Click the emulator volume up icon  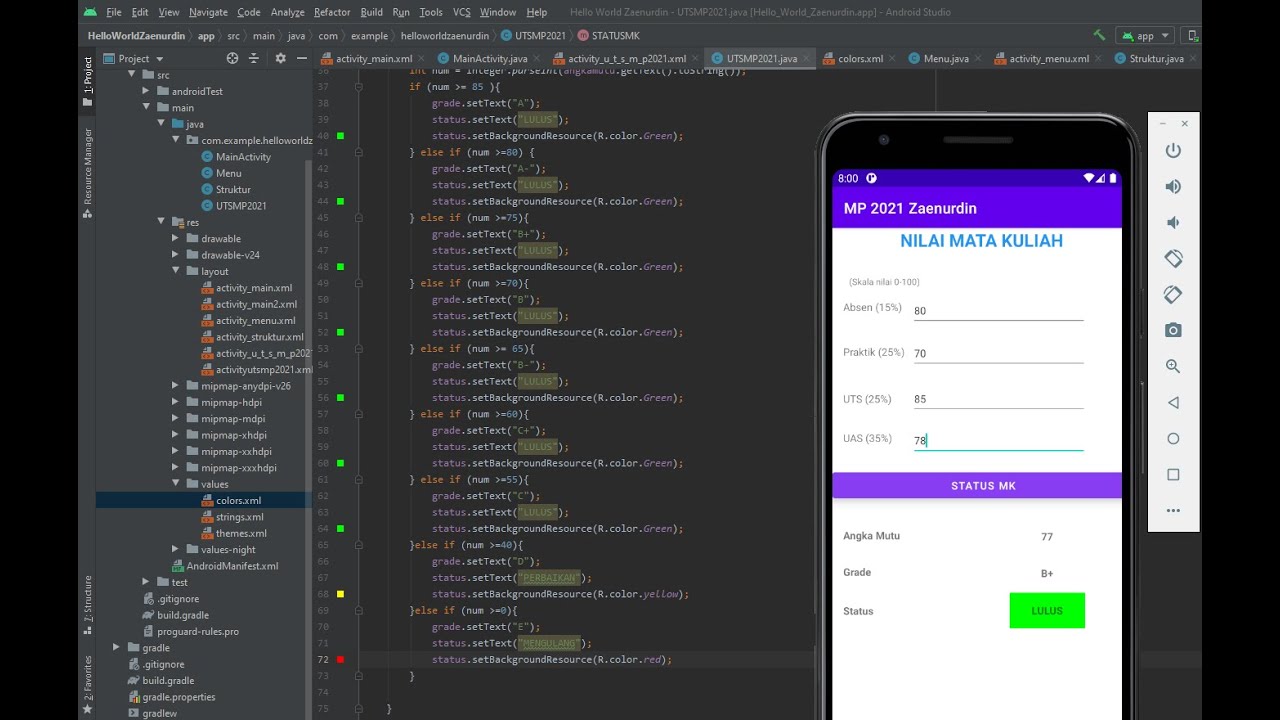coord(1173,187)
